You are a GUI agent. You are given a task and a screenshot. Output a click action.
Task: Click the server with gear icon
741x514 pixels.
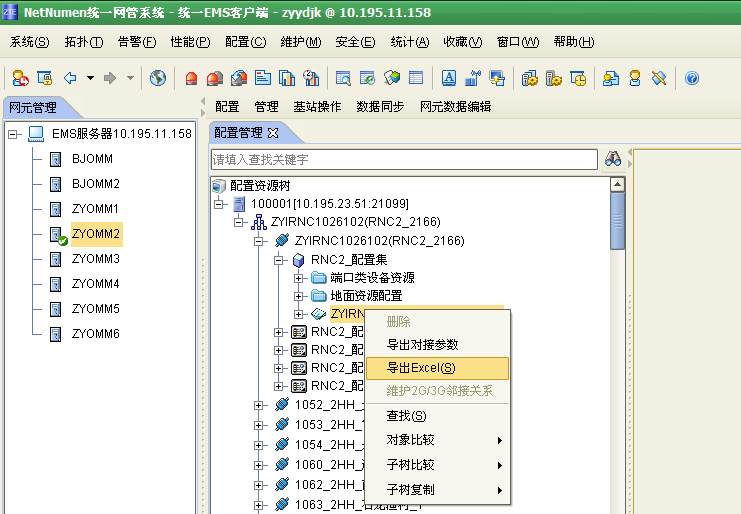coord(554,78)
